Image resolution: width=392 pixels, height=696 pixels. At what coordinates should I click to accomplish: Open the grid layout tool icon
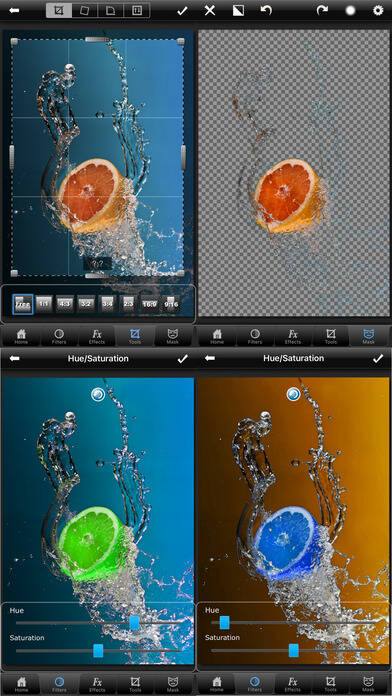137,11
